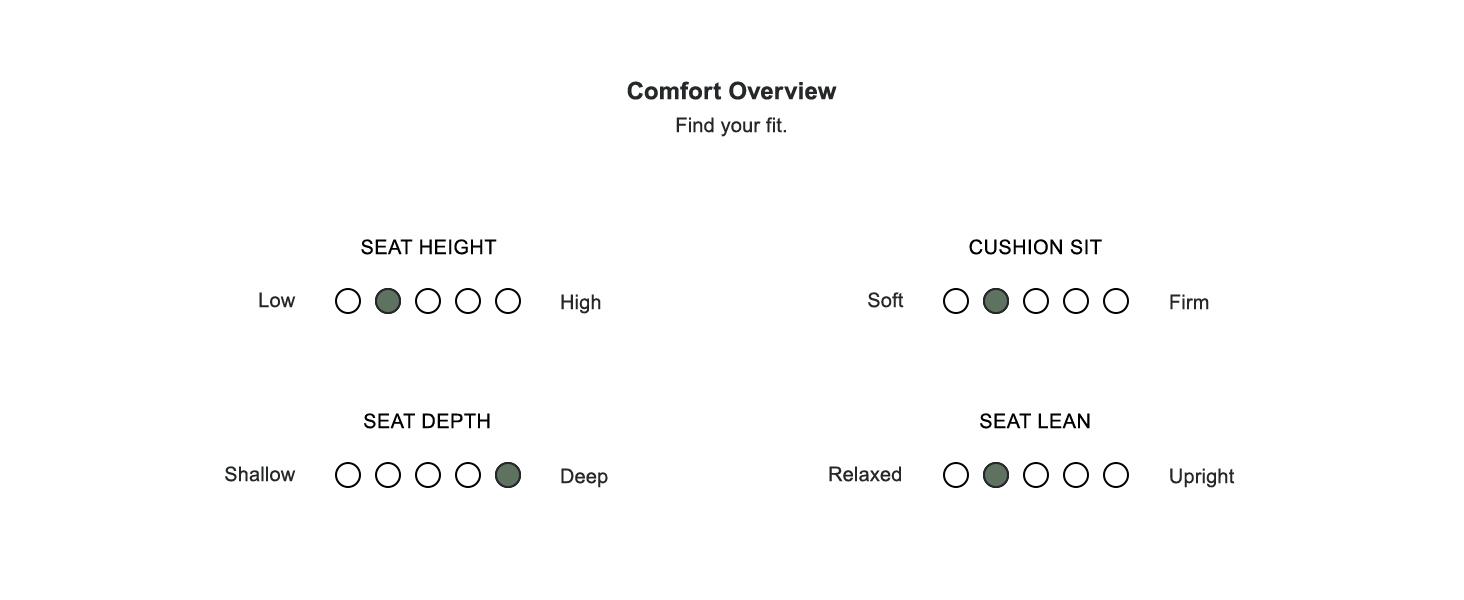Pick the middle Cushion Sit circle
Viewport: 1464px width, 600px height.
tap(1036, 301)
